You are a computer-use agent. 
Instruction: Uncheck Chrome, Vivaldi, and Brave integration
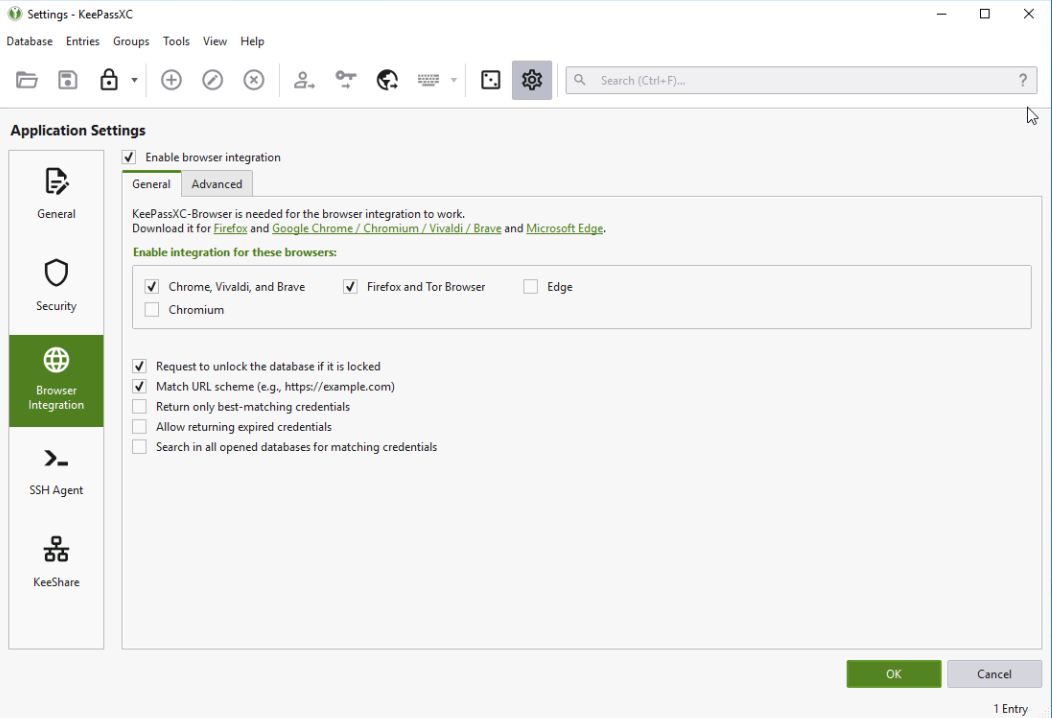(152, 287)
